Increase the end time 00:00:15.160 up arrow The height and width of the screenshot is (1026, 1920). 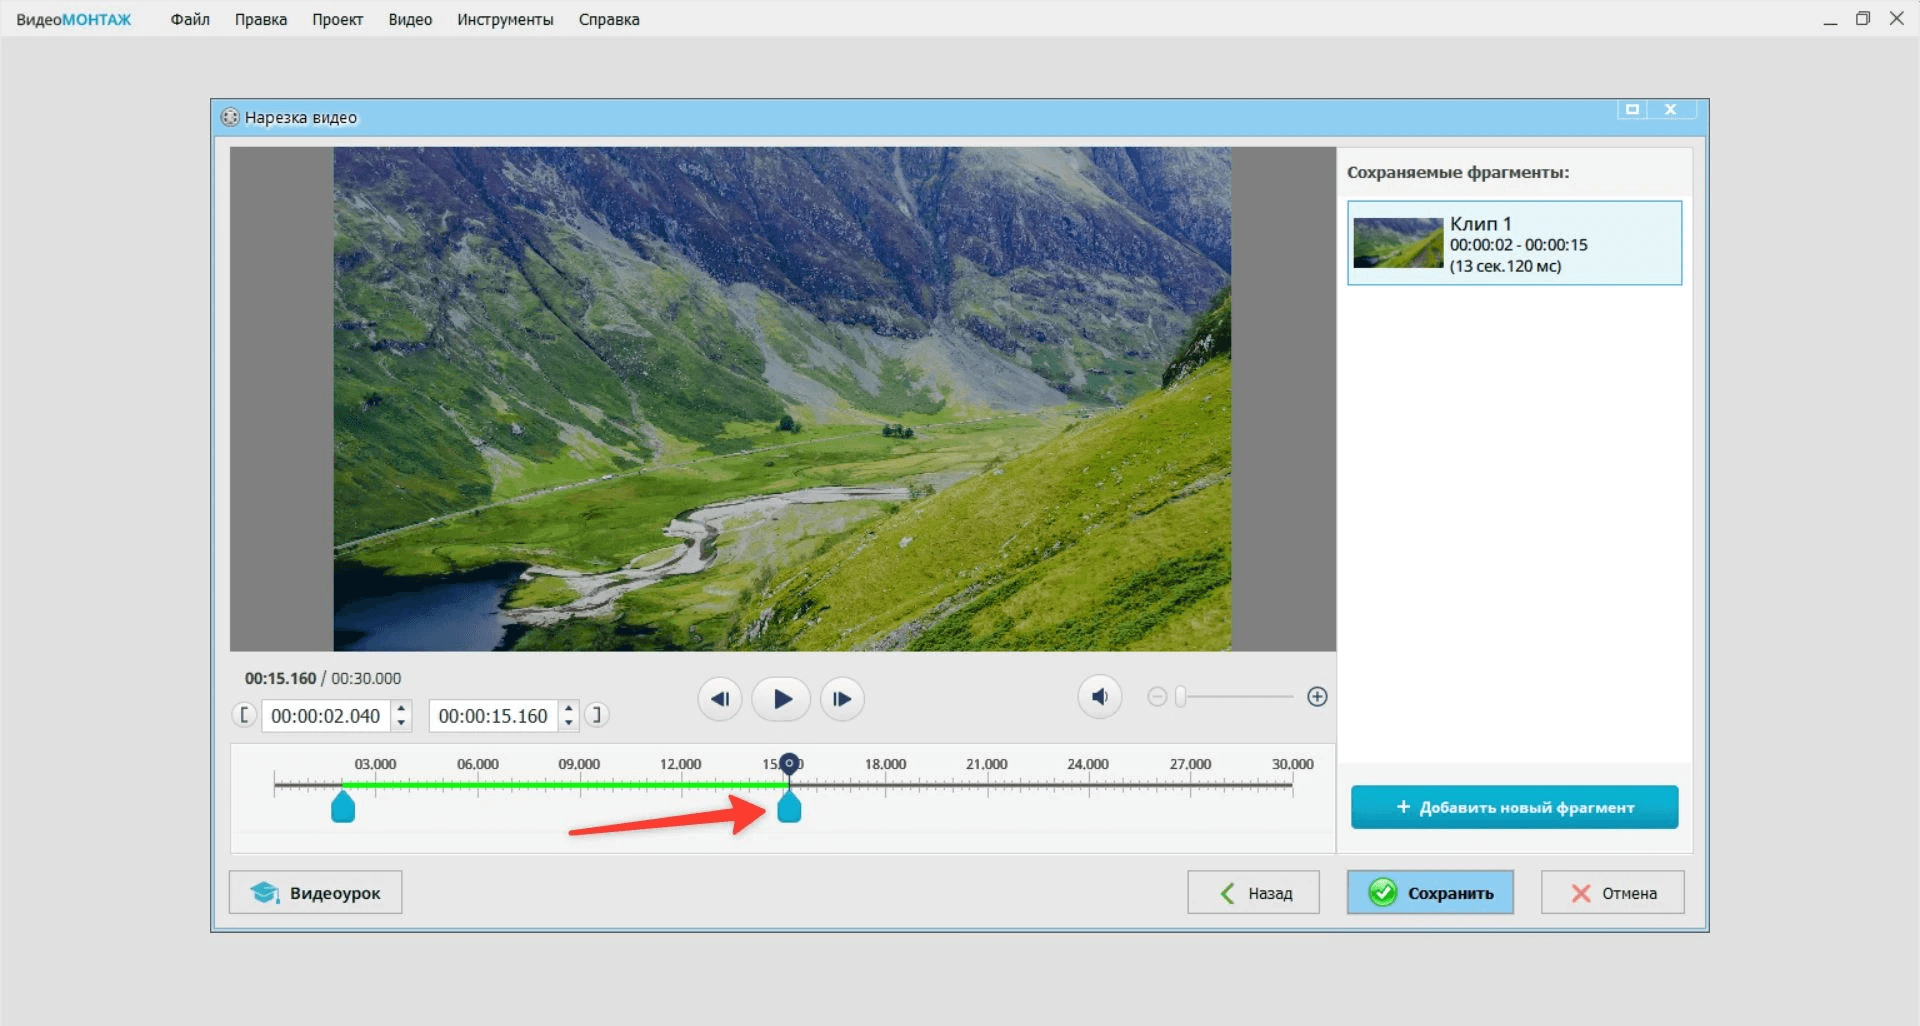pos(568,709)
